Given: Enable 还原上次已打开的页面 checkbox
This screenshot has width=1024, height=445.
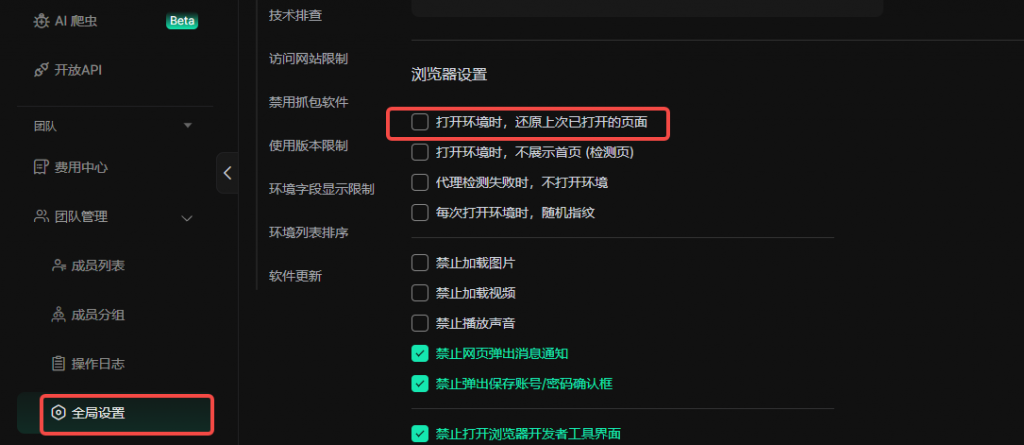Looking at the screenshot, I should 419,122.
